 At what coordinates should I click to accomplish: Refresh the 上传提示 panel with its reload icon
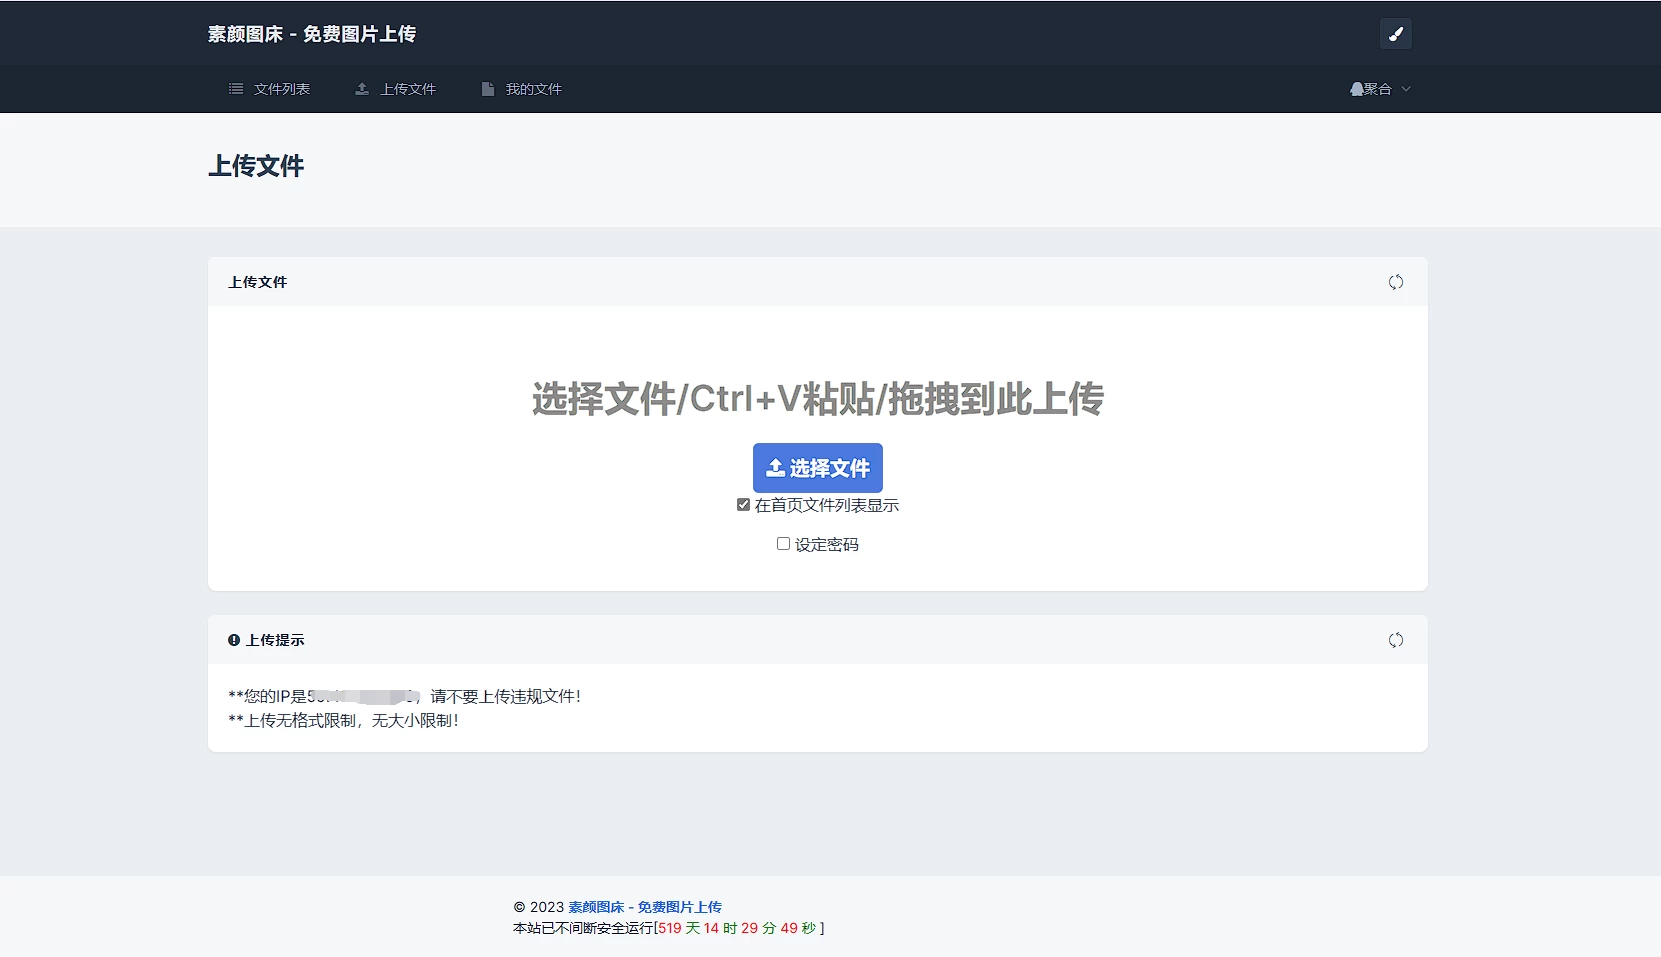tap(1396, 640)
